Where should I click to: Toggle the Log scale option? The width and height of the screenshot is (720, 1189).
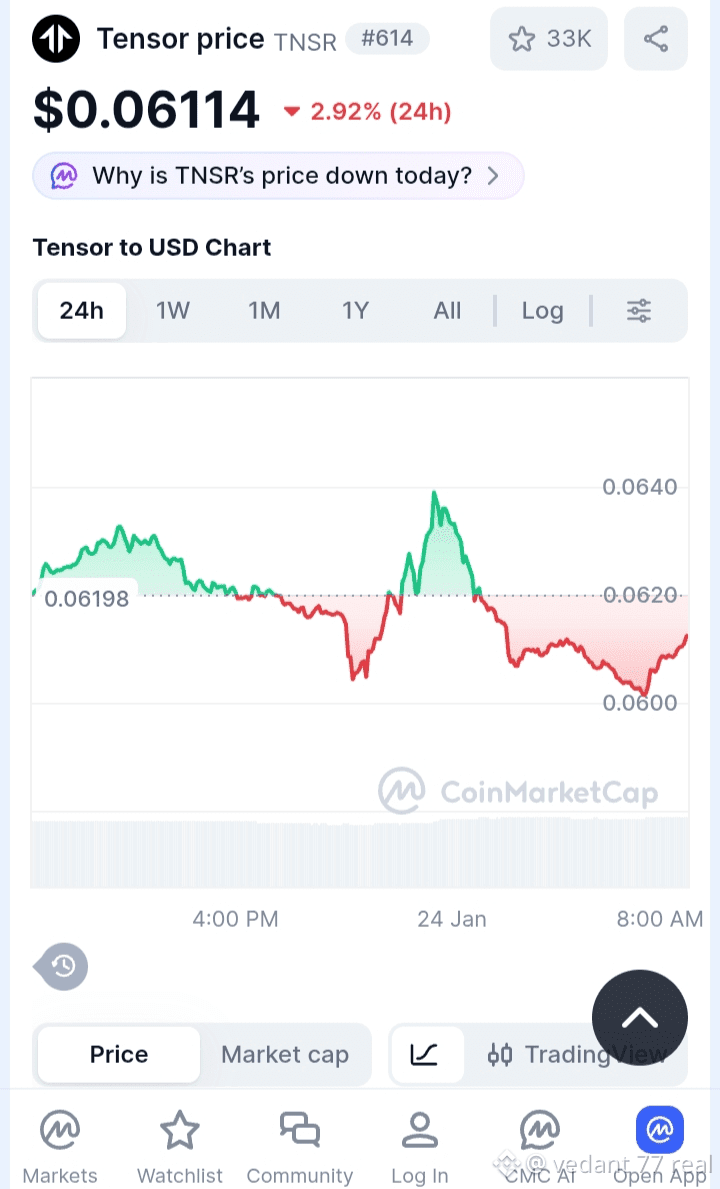(542, 311)
